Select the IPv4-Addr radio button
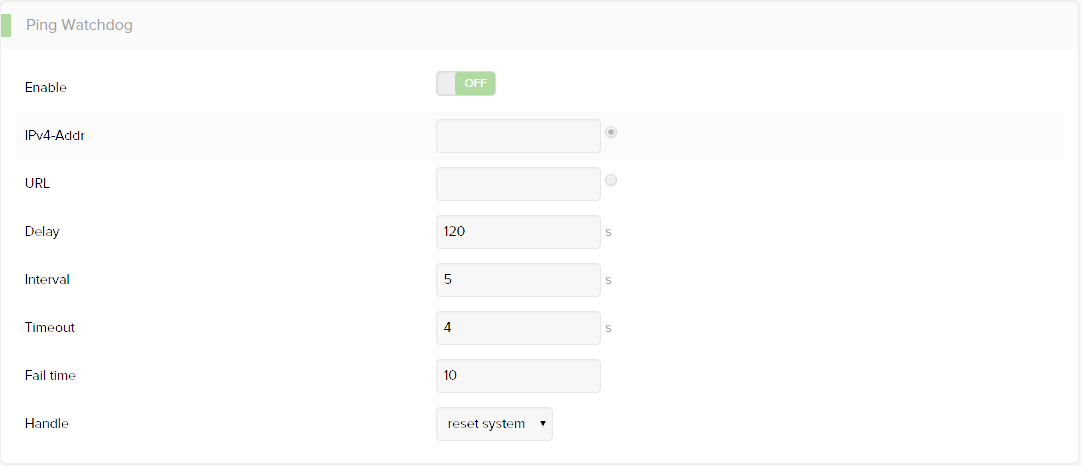Viewport: 1082px width, 466px height. pos(611,132)
